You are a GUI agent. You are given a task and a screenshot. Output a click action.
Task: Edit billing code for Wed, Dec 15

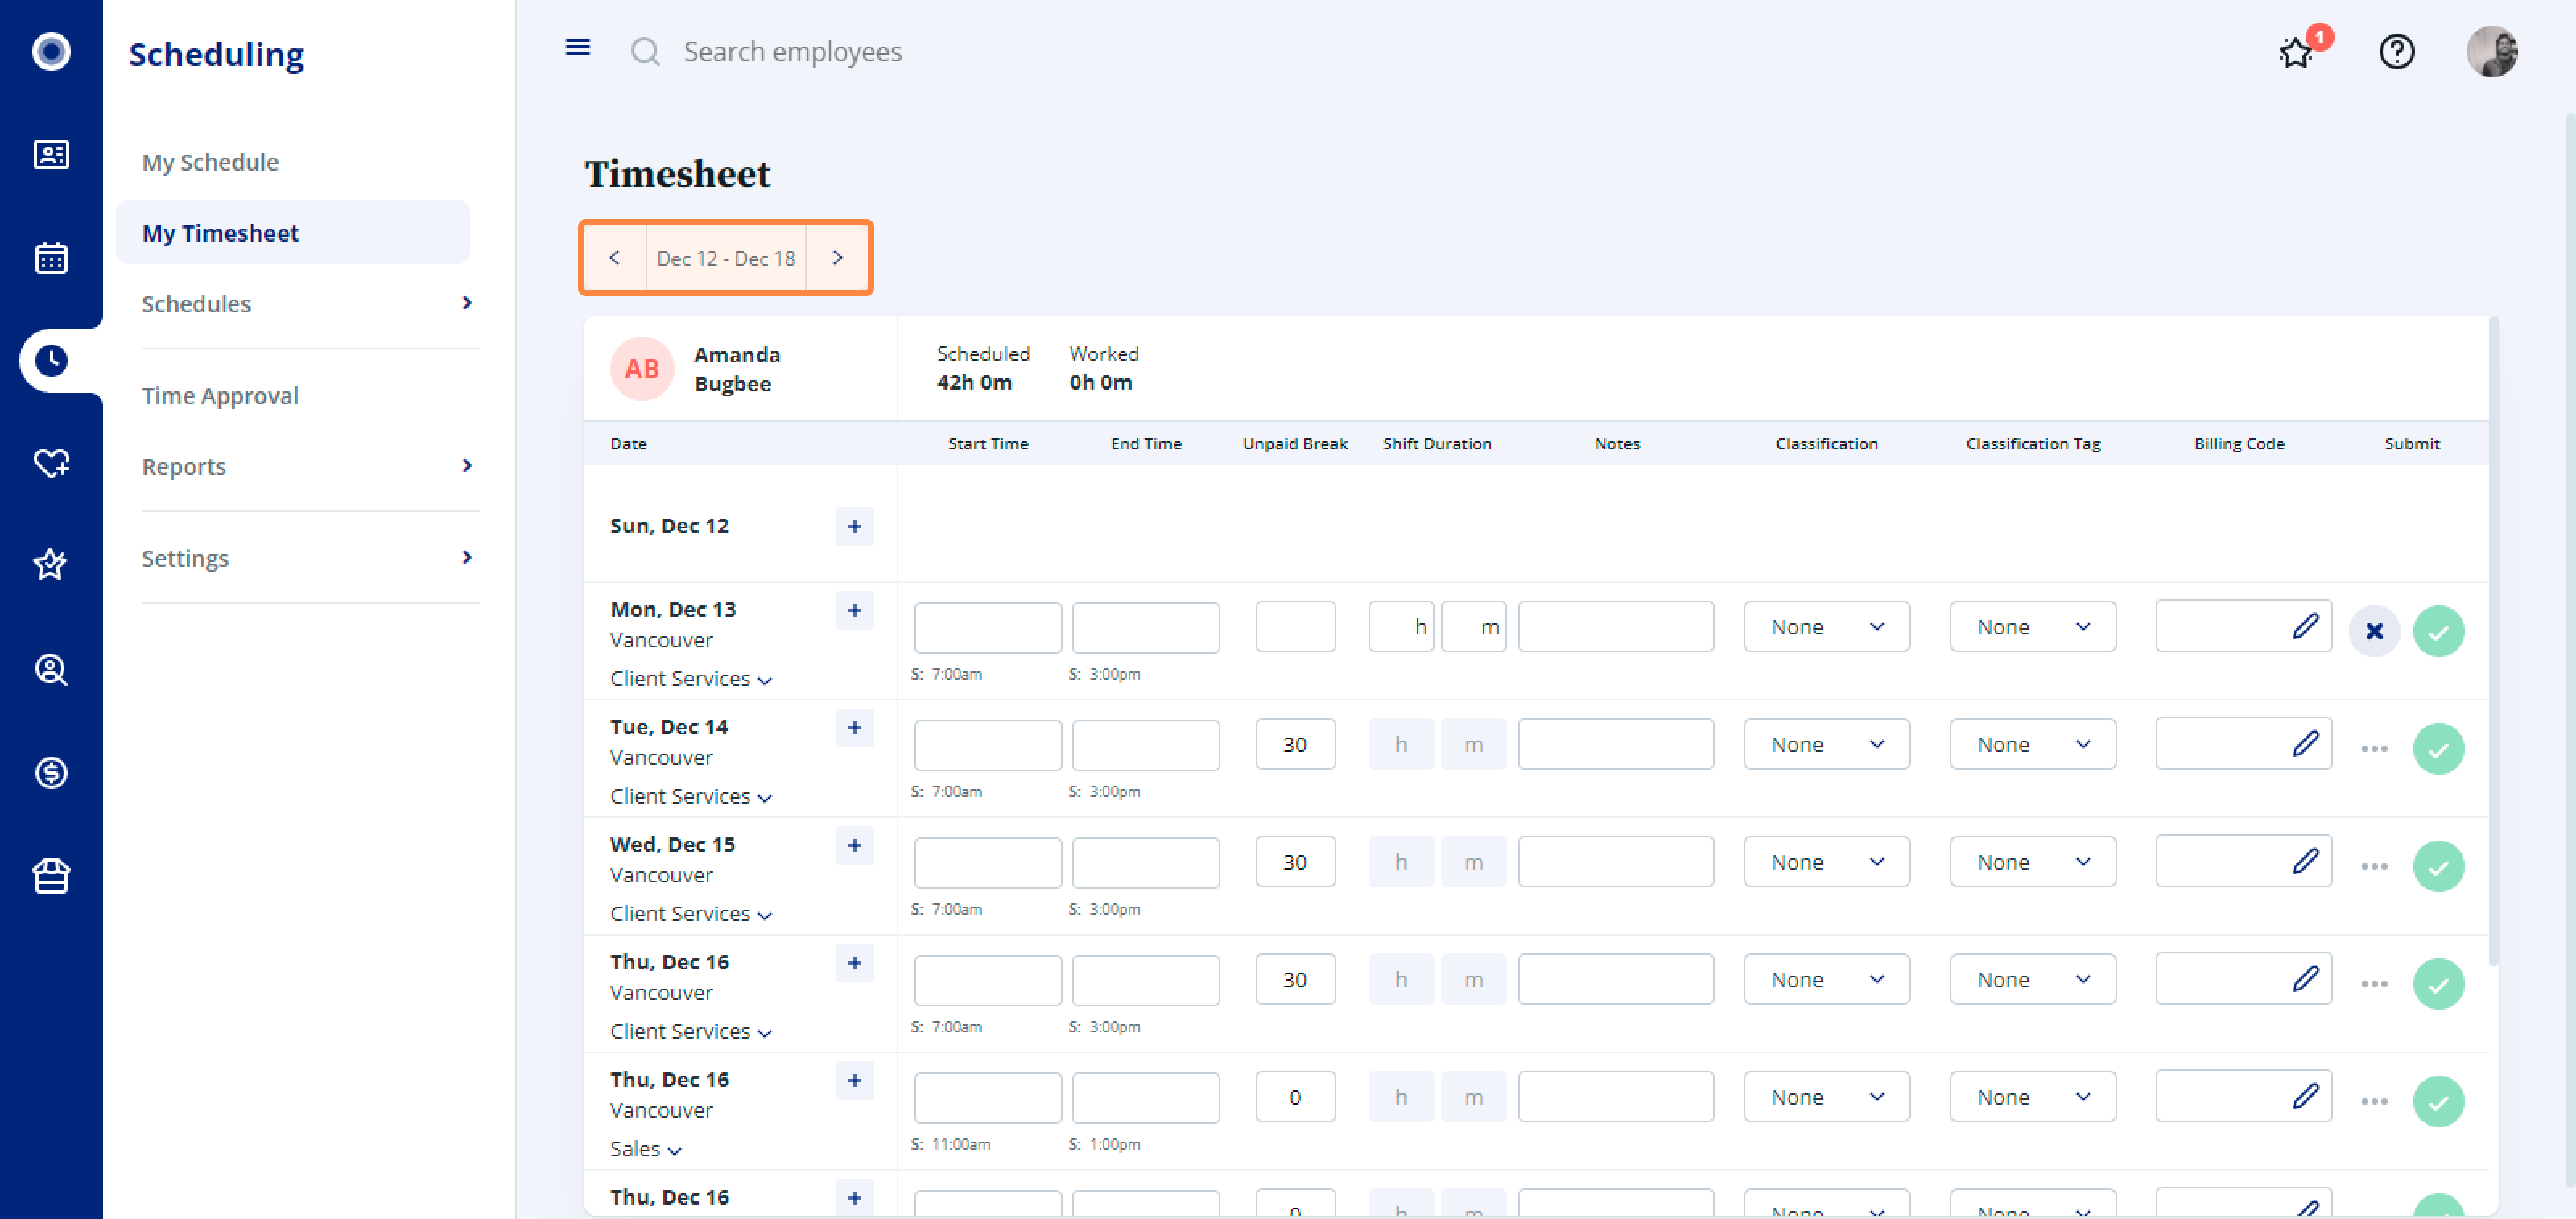pyautogui.click(x=2306, y=862)
